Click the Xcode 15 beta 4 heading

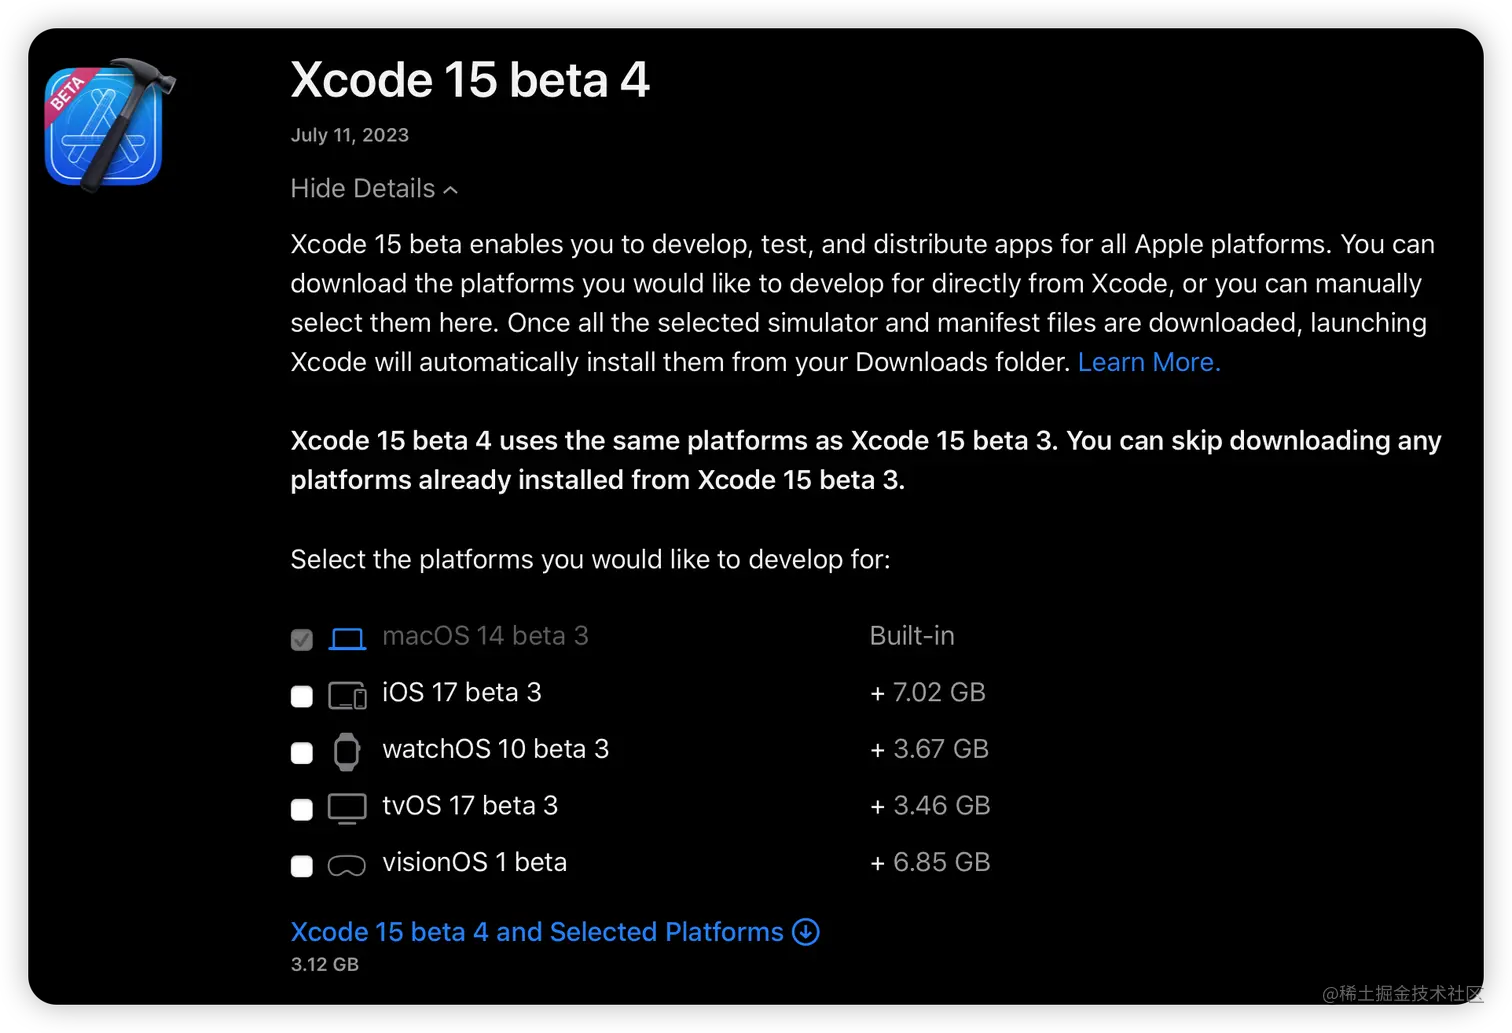coord(470,80)
